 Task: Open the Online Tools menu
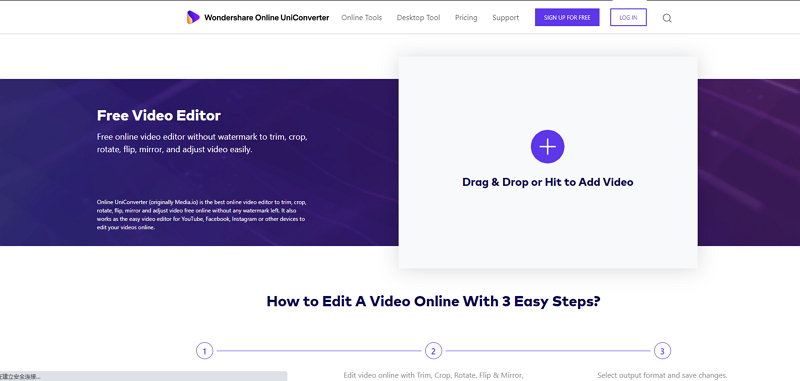click(361, 18)
